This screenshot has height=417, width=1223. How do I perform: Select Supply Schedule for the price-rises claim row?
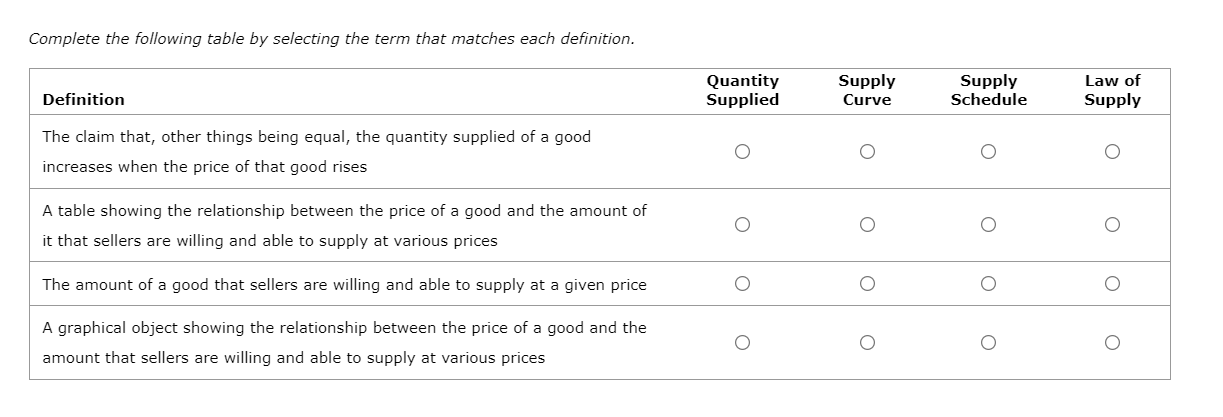pyautogui.click(x=988, y=152)
